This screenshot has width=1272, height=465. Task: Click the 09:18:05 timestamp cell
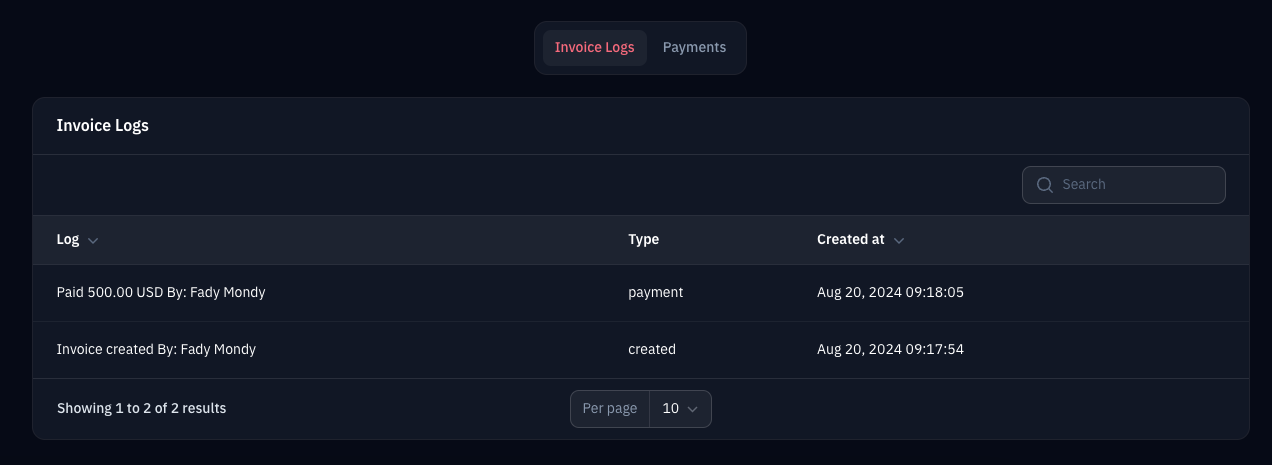click(x=890, y=293)
